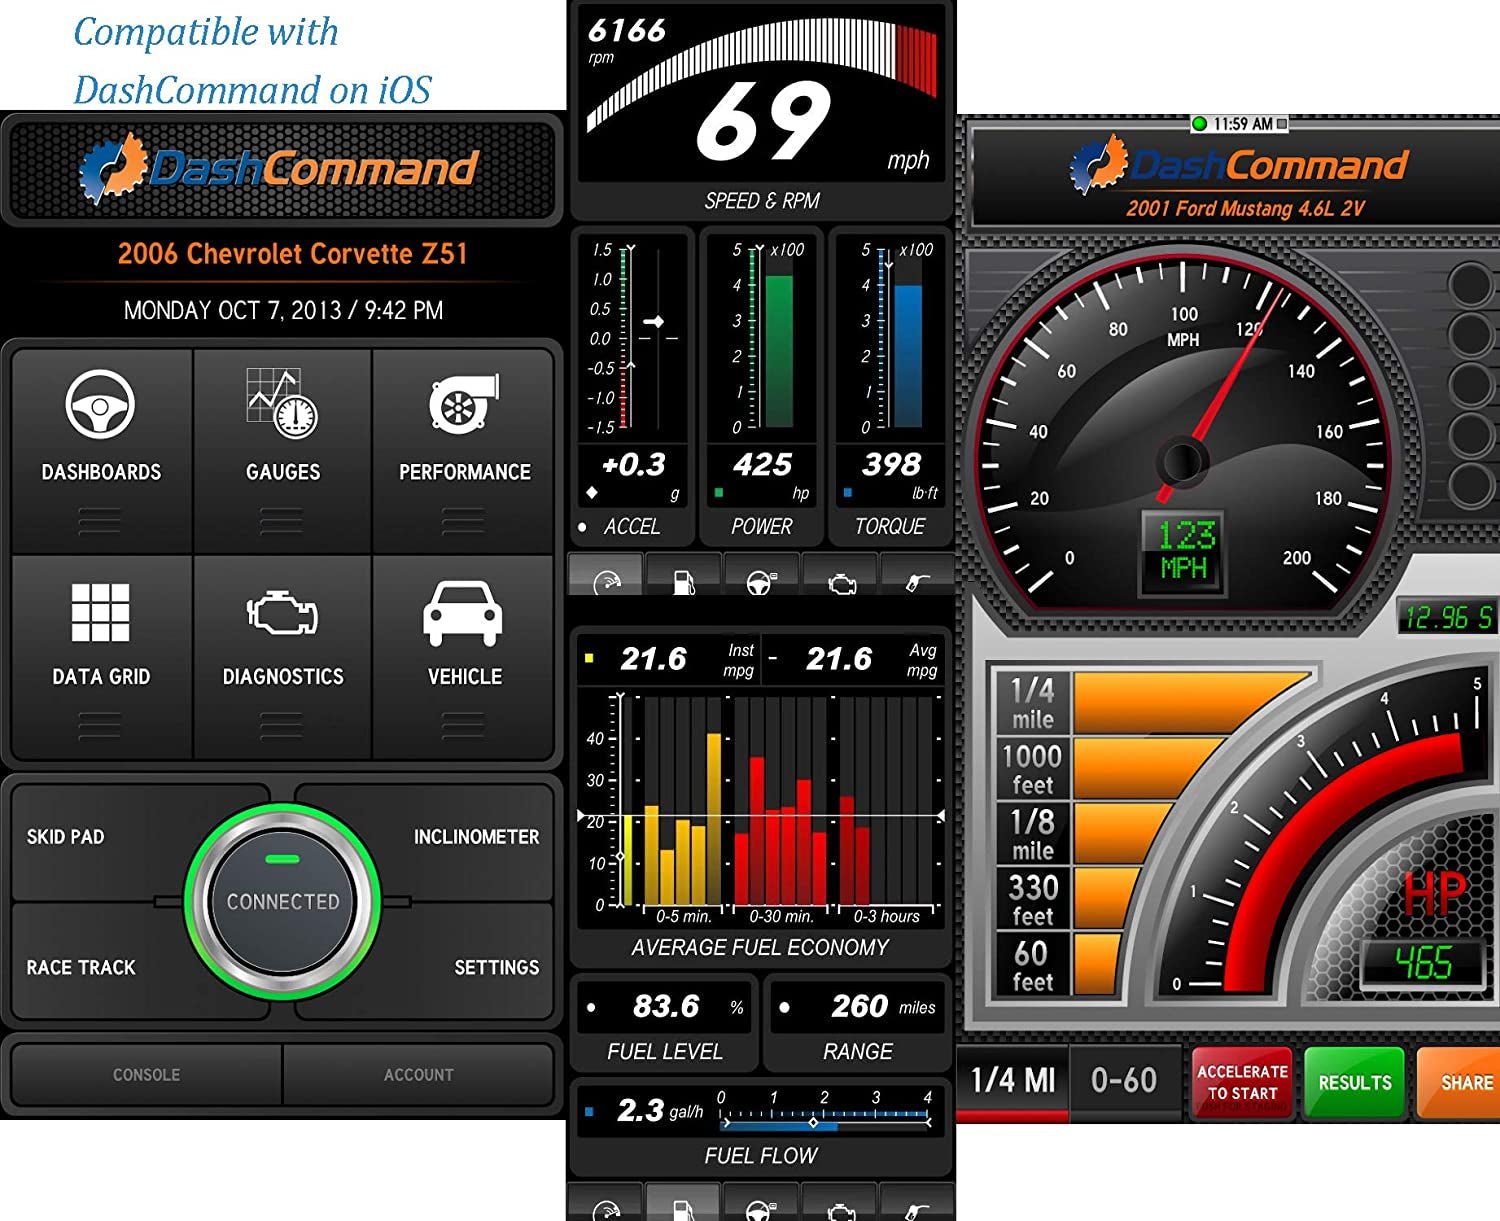Click the 398 lb·ft torque value
Viewport: 1500px width, 1221px height.
point(891,465)
